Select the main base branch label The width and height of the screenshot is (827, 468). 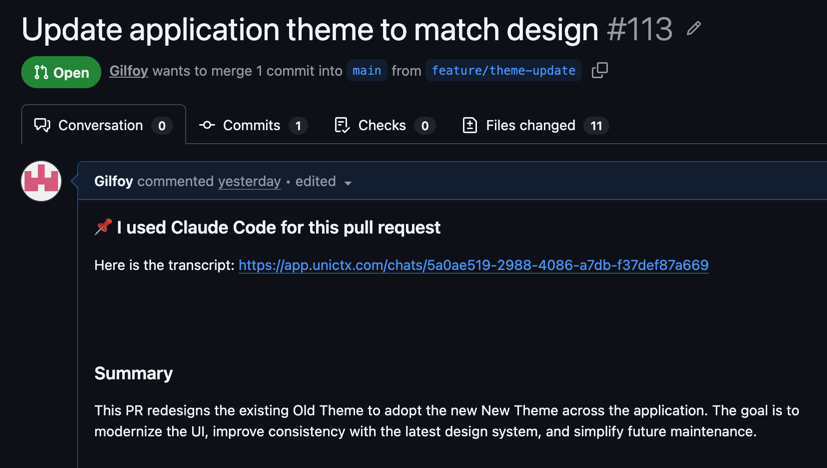367,70
